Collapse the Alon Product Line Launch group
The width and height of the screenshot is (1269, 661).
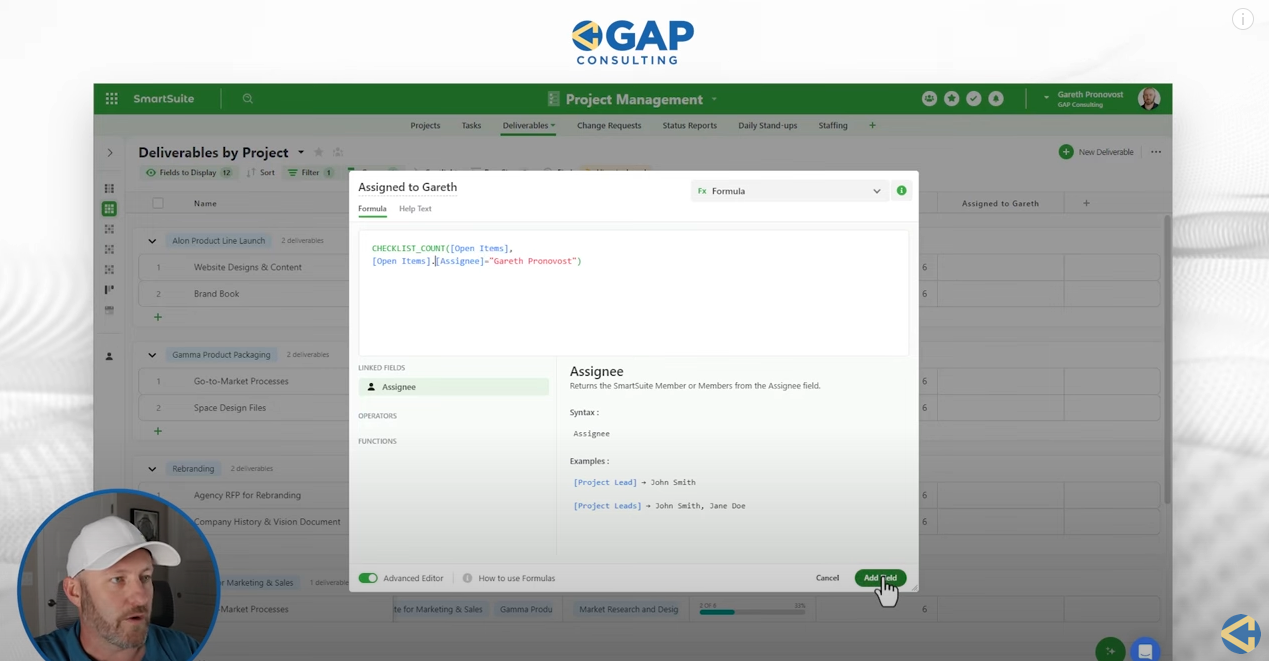click(x=152, y=241)
